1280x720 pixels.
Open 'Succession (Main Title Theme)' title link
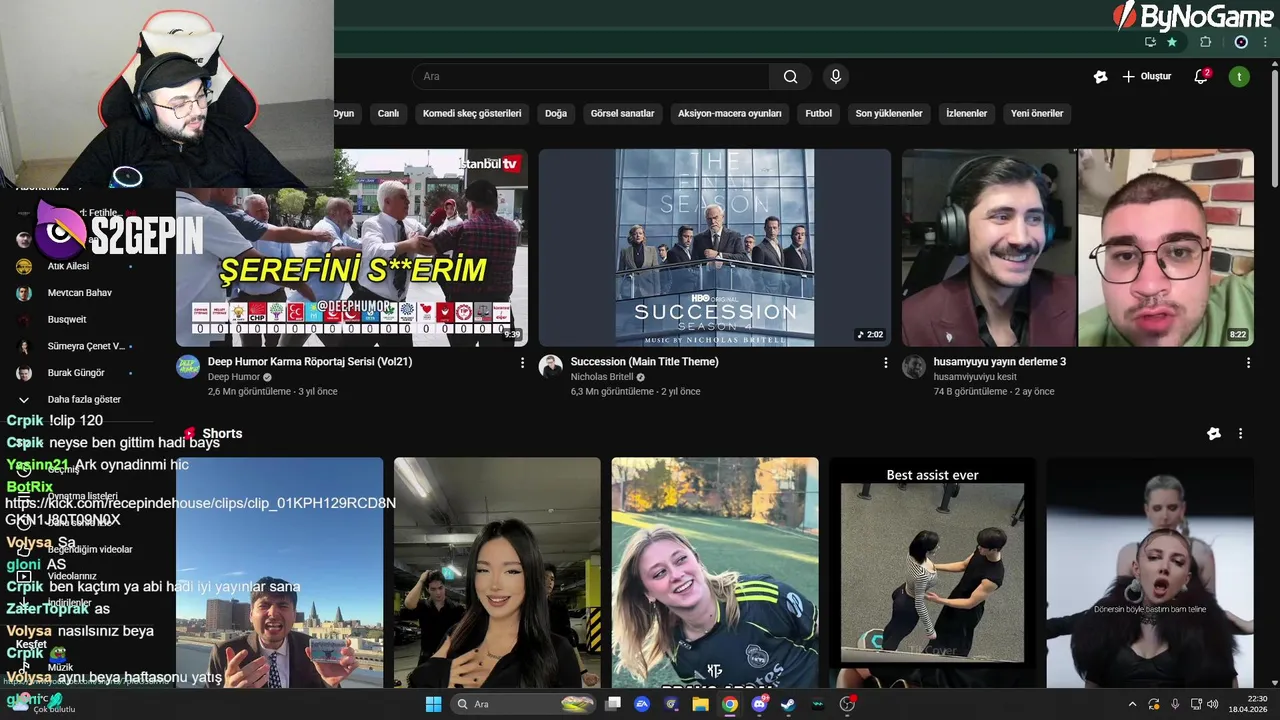pos(645,362)
